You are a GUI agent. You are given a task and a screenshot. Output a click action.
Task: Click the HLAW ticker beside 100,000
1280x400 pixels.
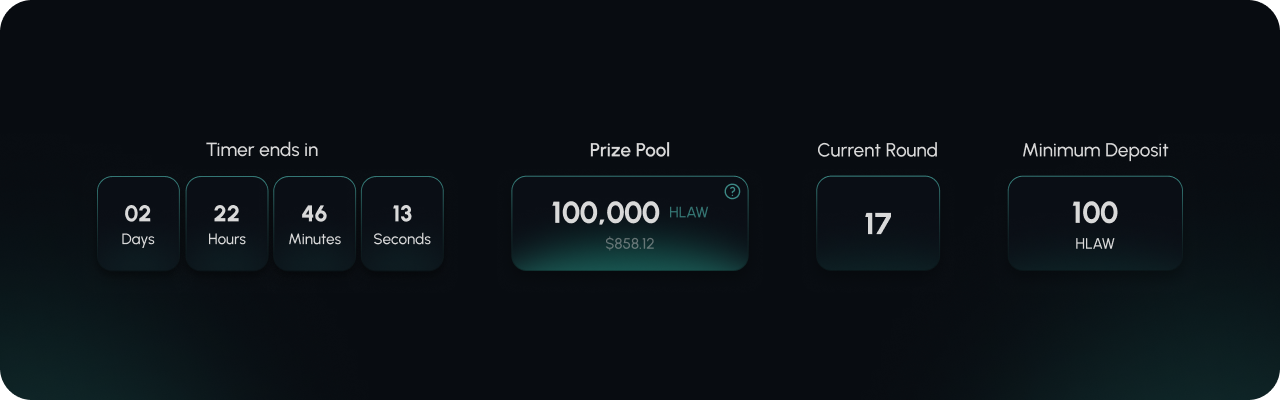click(x=688, y=213)
